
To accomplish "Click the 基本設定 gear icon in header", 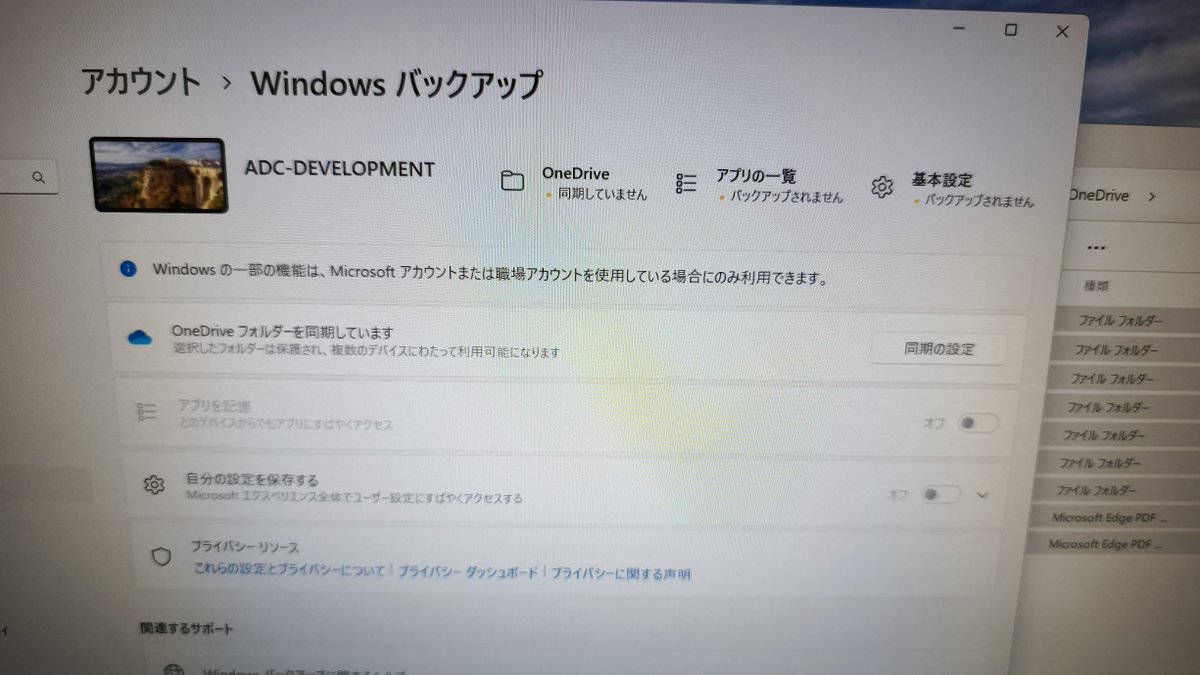I will [x=881, y=187].
